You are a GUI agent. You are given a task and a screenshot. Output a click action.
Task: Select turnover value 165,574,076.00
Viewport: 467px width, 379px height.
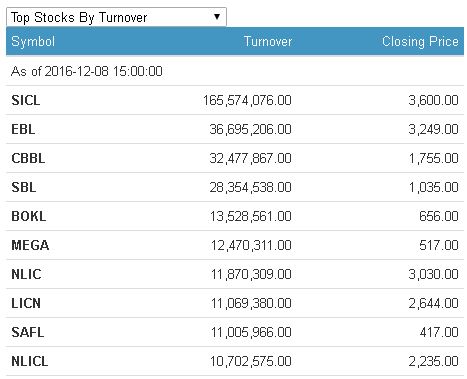(247, 100)
